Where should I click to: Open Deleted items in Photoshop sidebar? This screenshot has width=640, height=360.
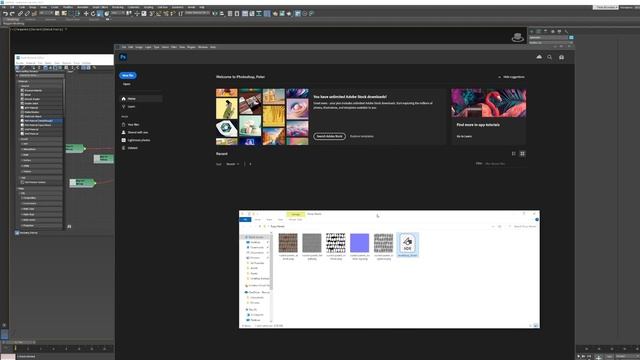coord(132,148)
